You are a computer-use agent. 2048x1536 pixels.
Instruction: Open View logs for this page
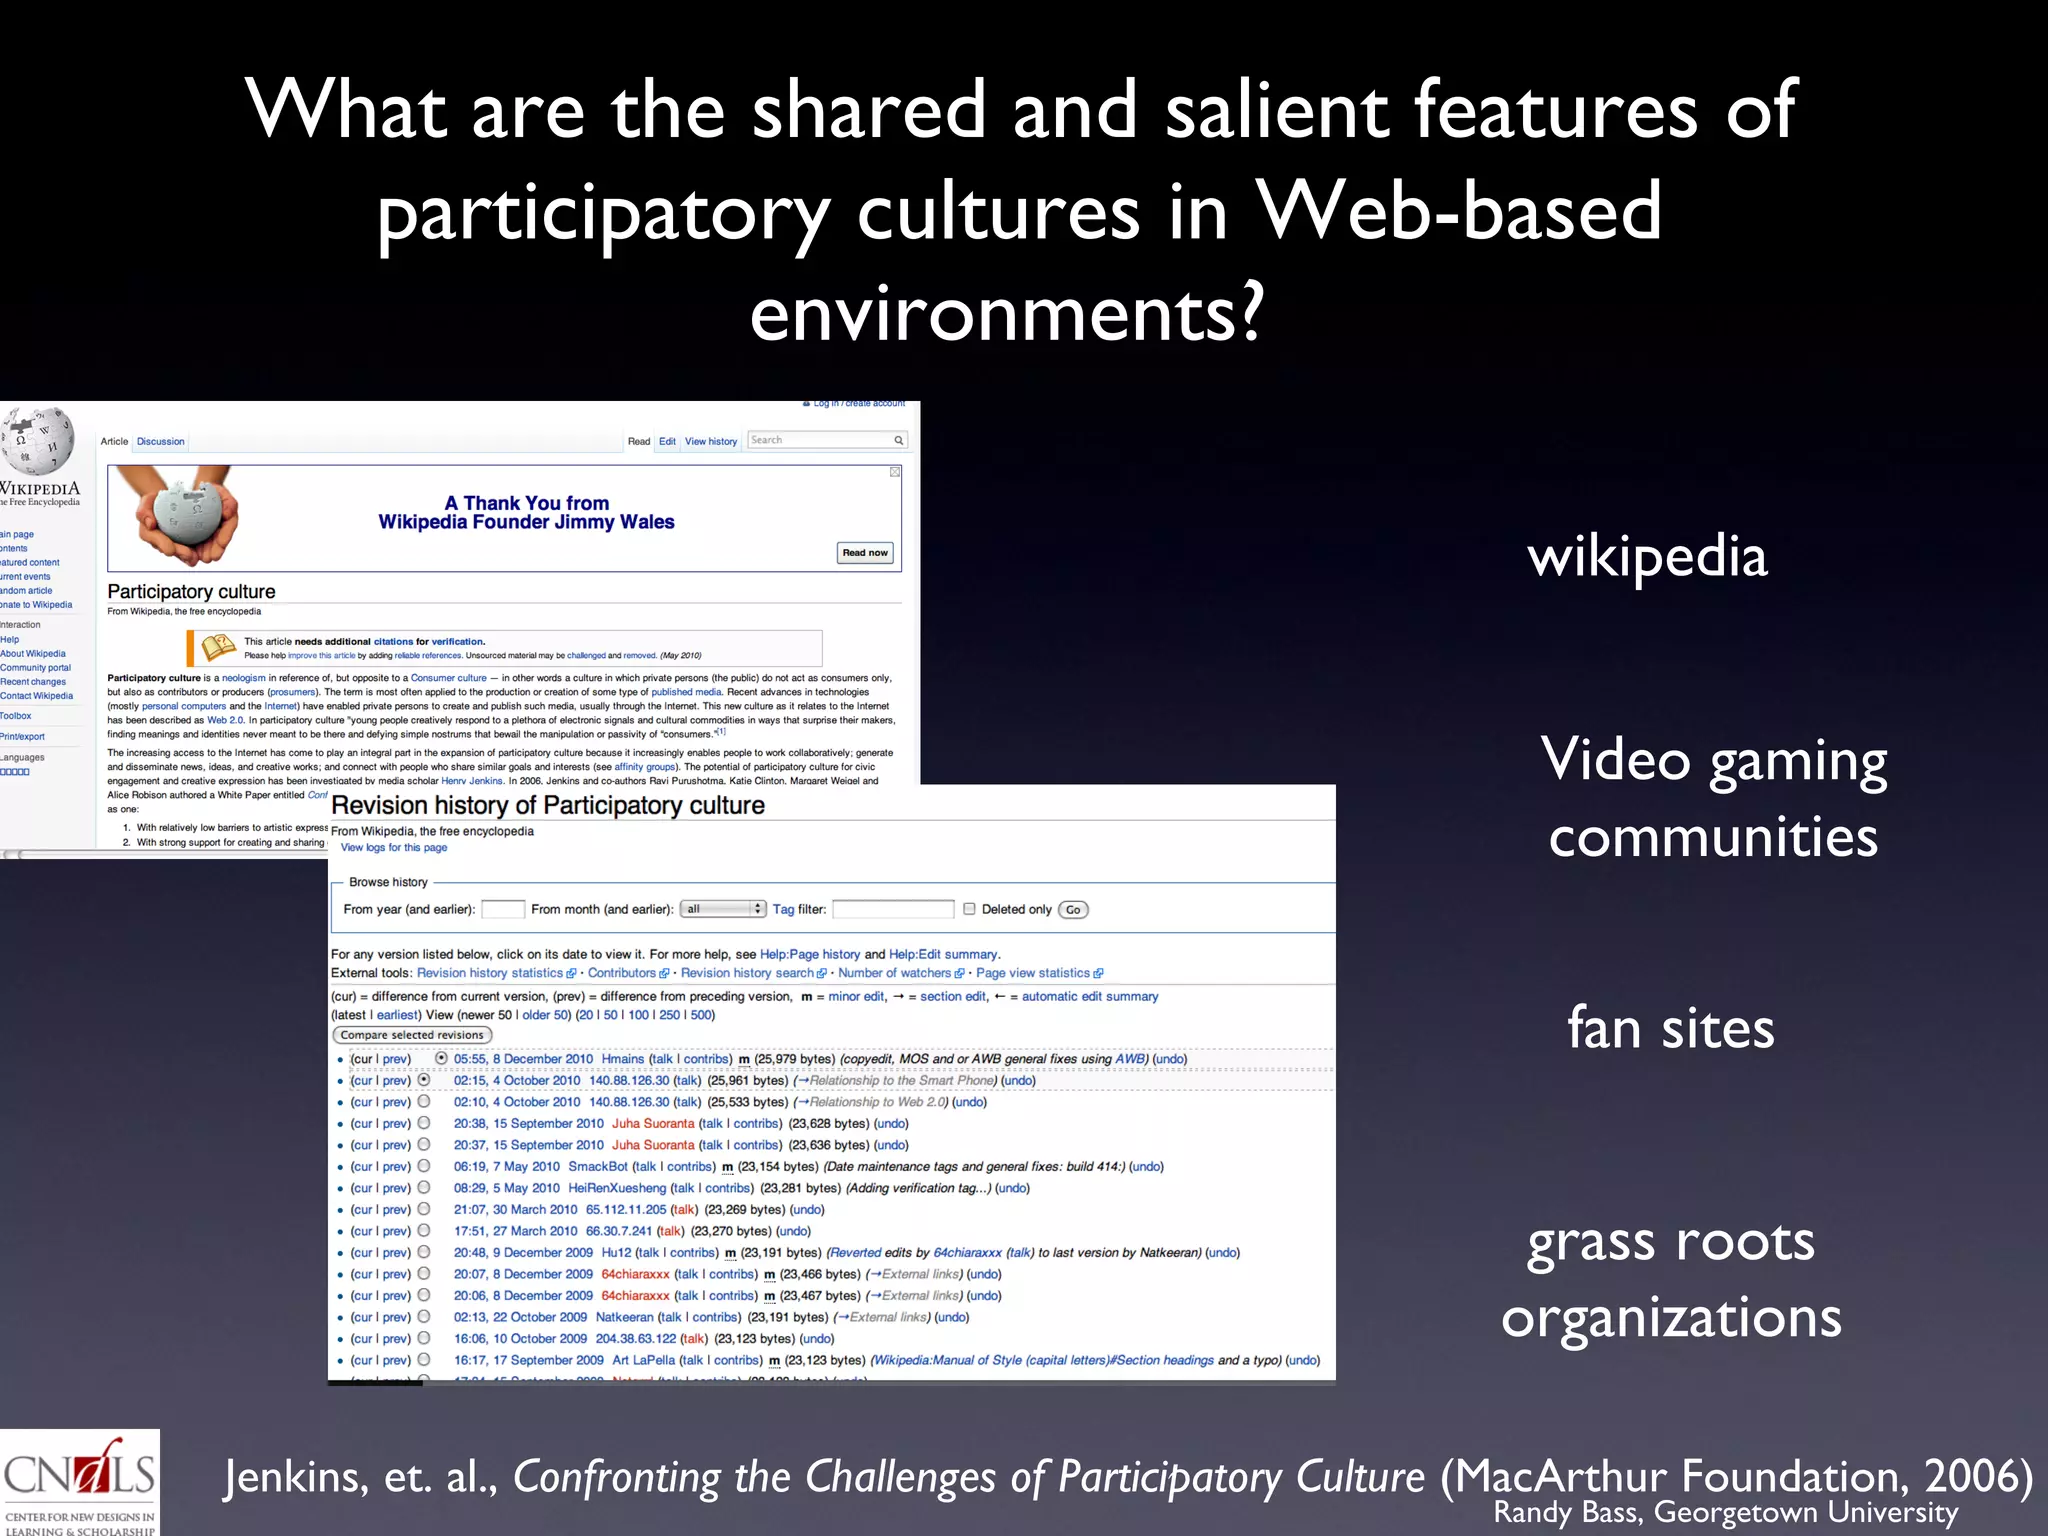coord(394,848)
